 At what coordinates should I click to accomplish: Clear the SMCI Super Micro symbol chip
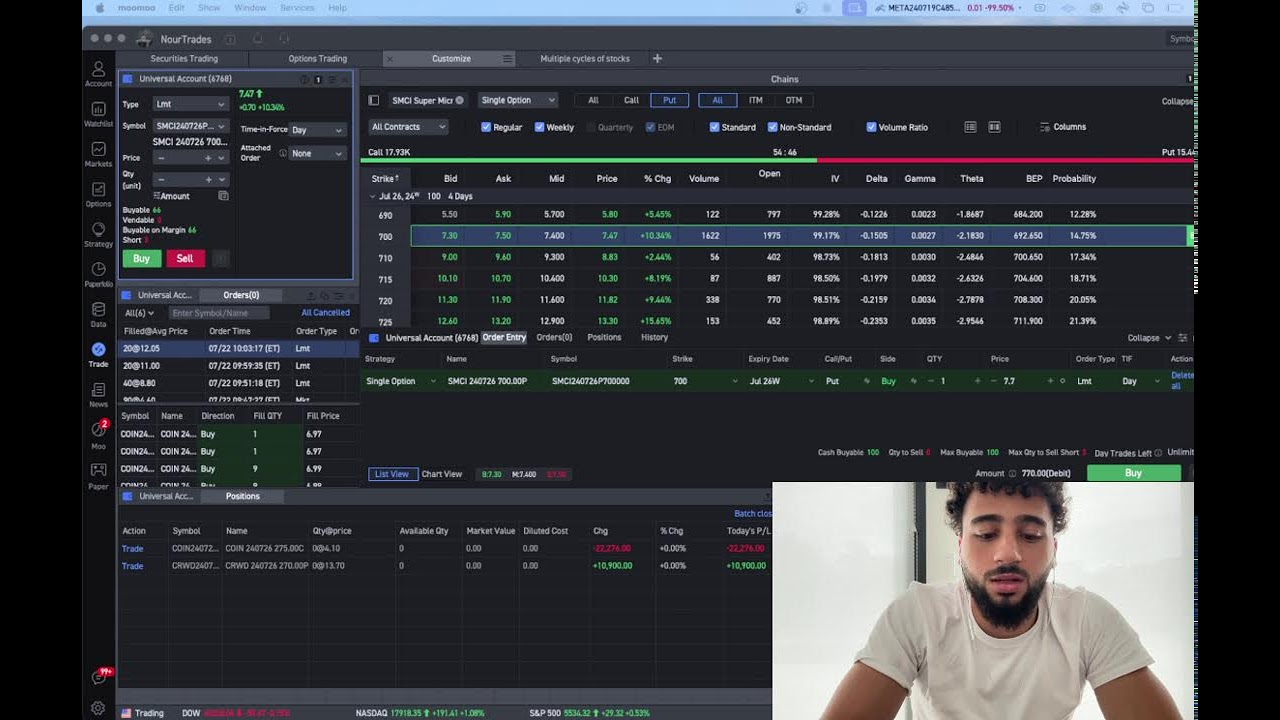pos(460,100)
